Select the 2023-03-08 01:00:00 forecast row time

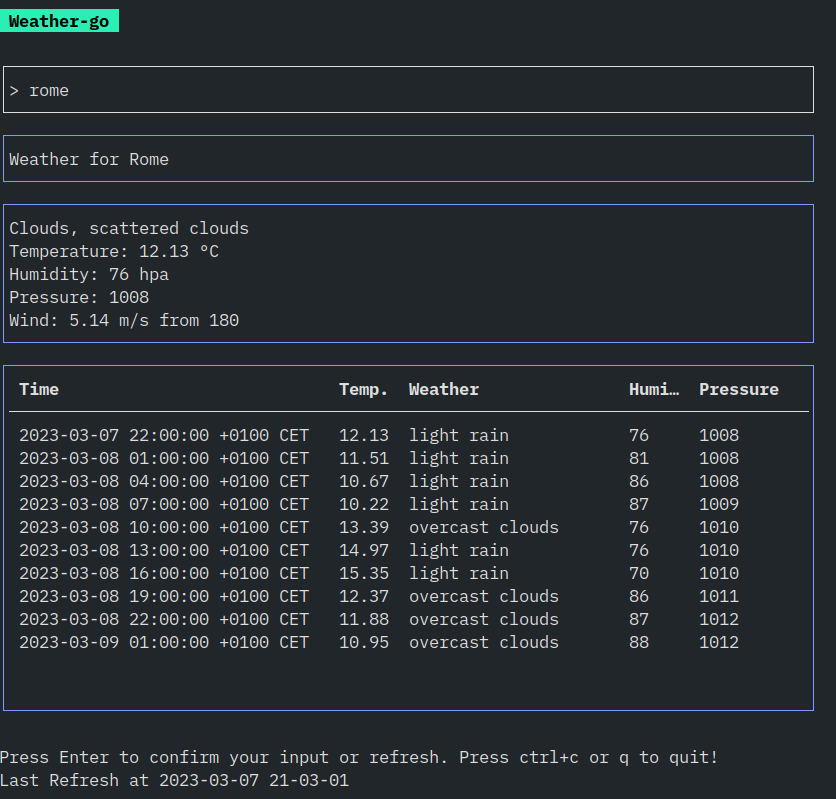(x=164, y=458)
